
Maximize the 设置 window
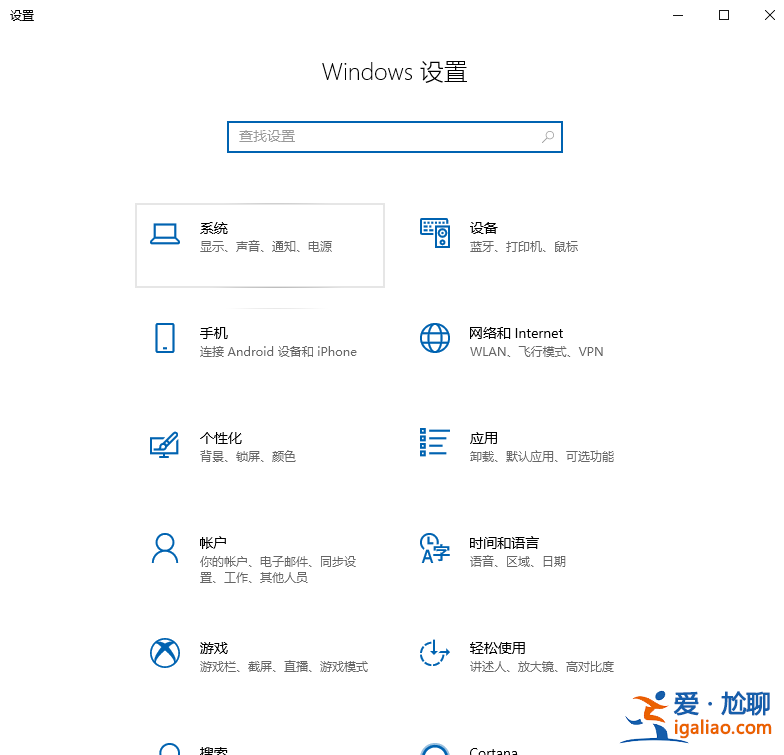click(724, 16)
